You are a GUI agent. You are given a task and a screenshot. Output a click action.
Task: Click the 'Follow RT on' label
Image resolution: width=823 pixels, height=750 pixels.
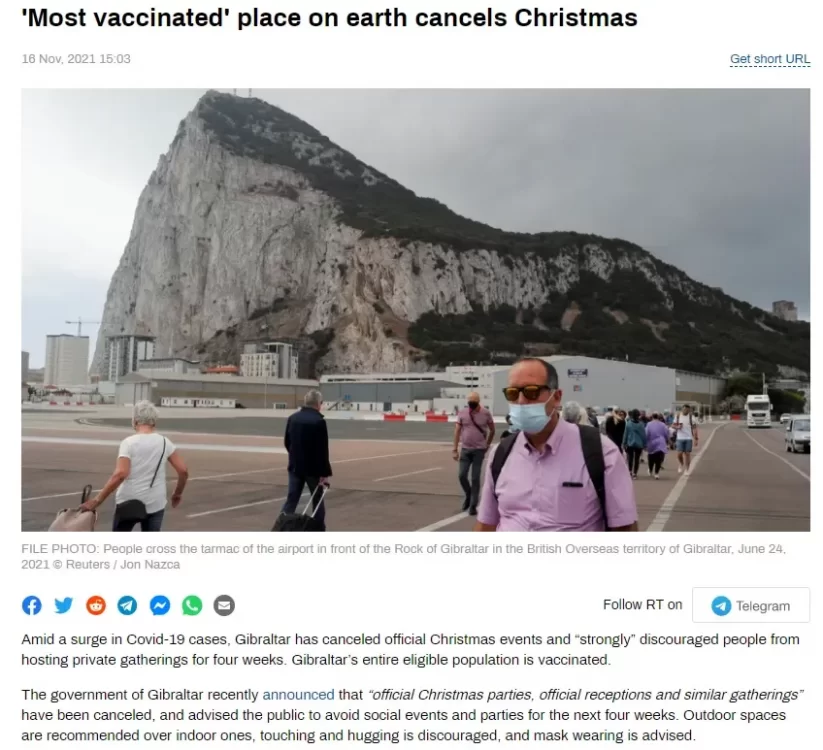click(x=642, y=605)
